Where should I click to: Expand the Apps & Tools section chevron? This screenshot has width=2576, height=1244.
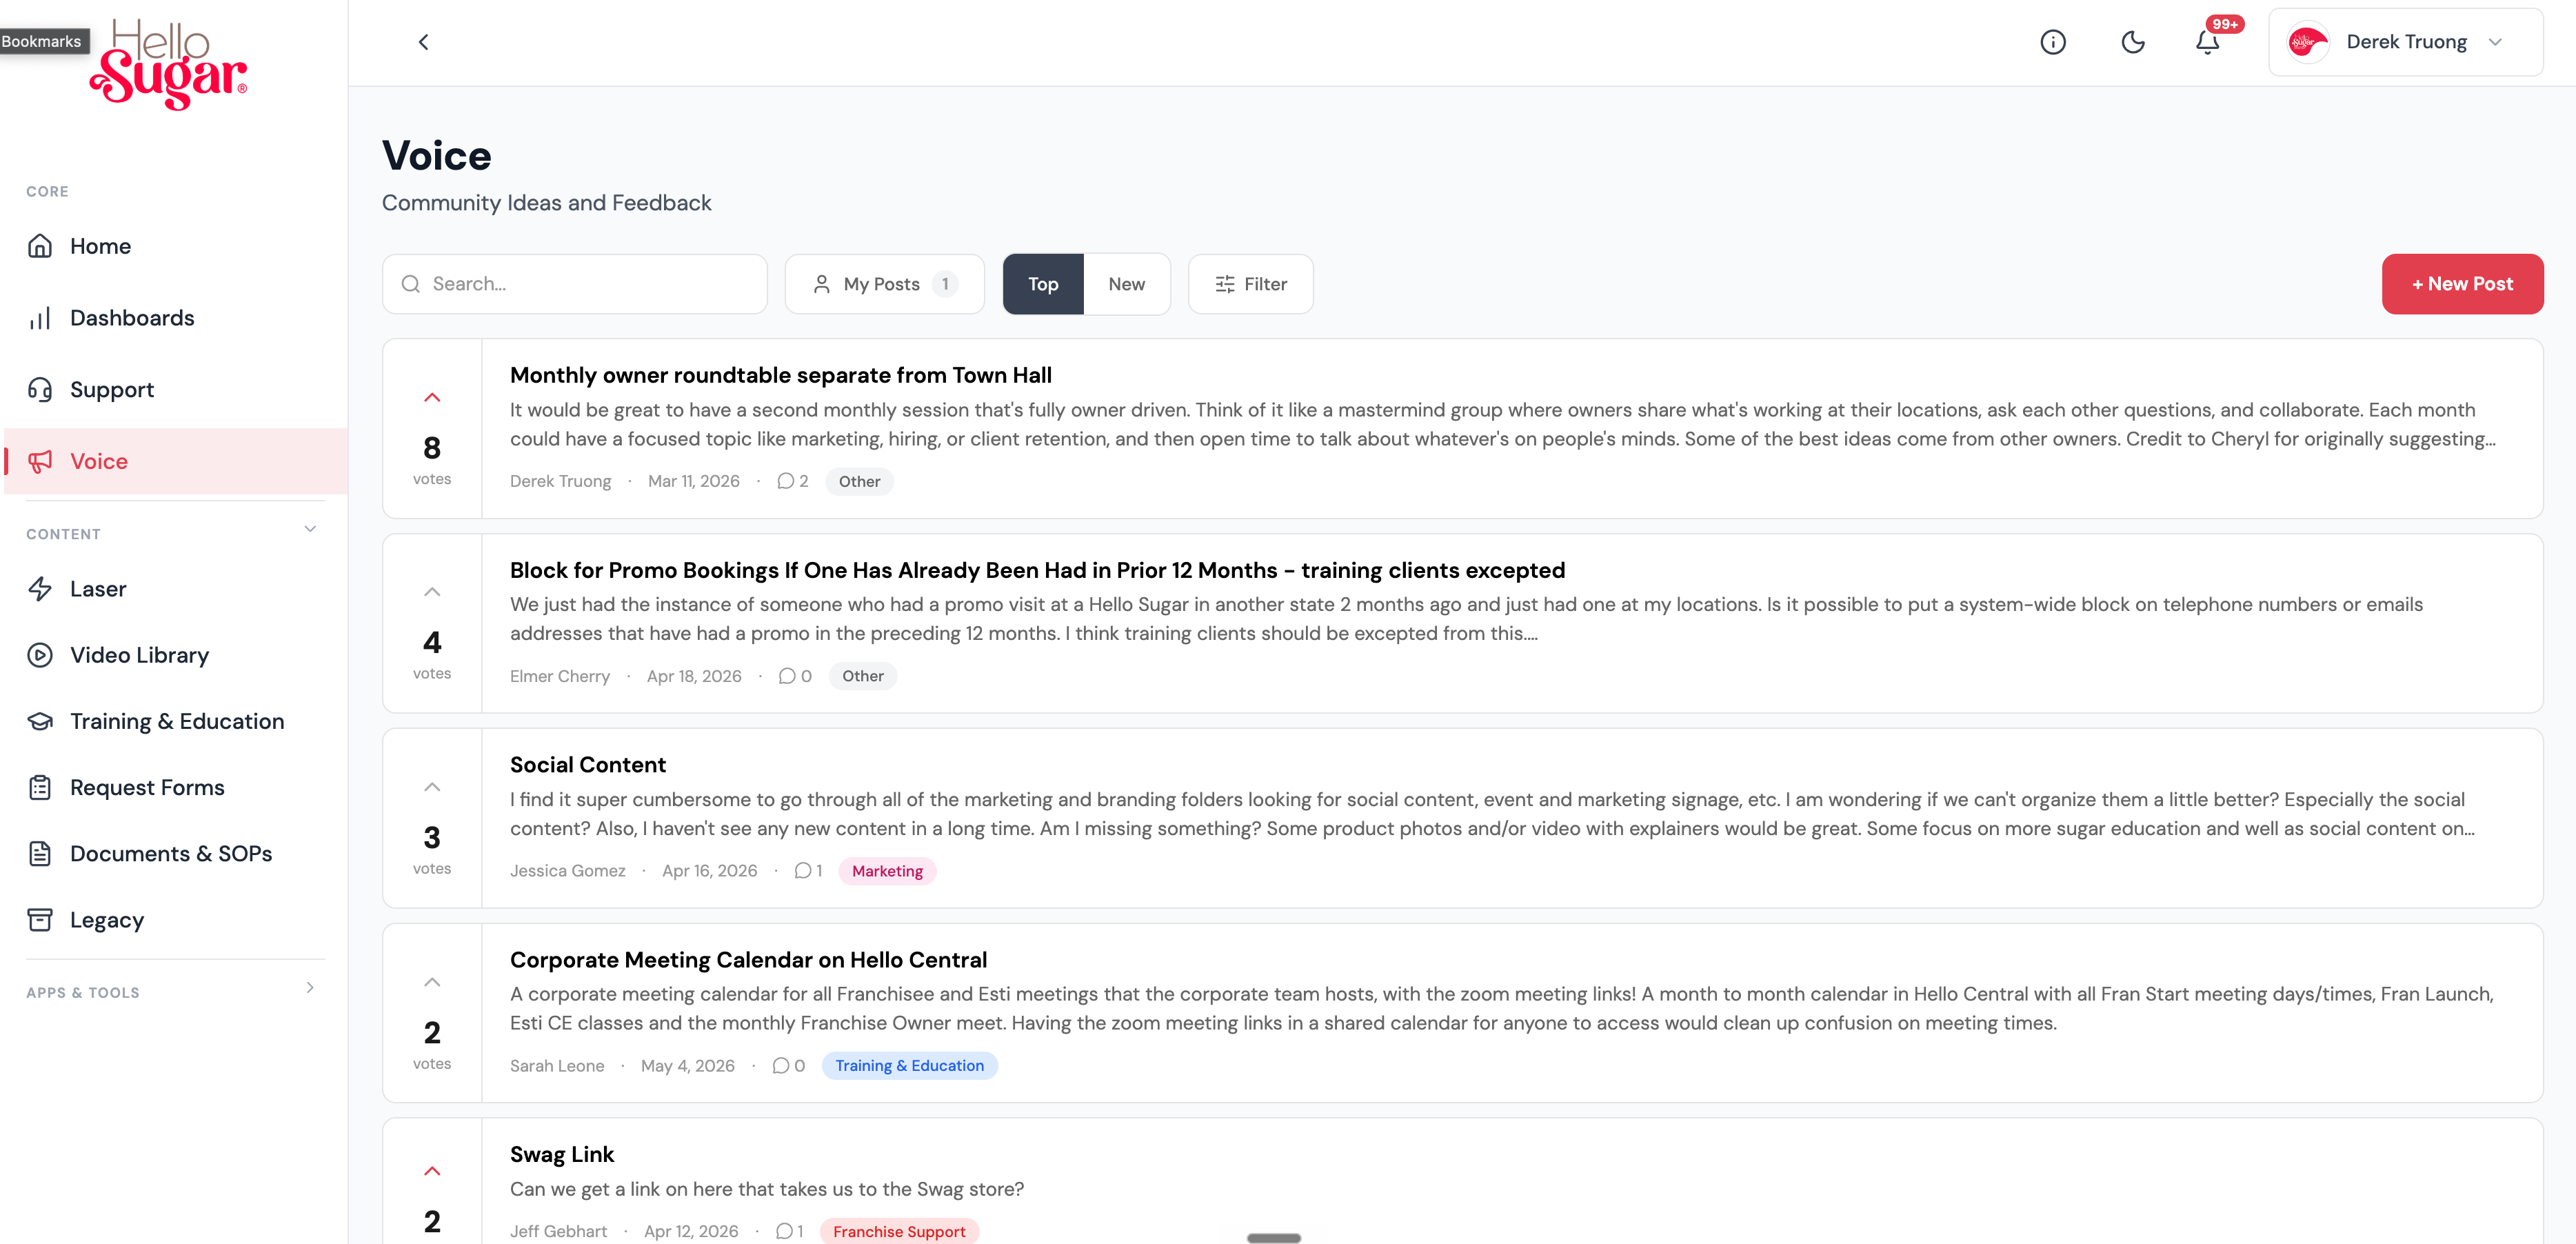click(x=310, y=988)
